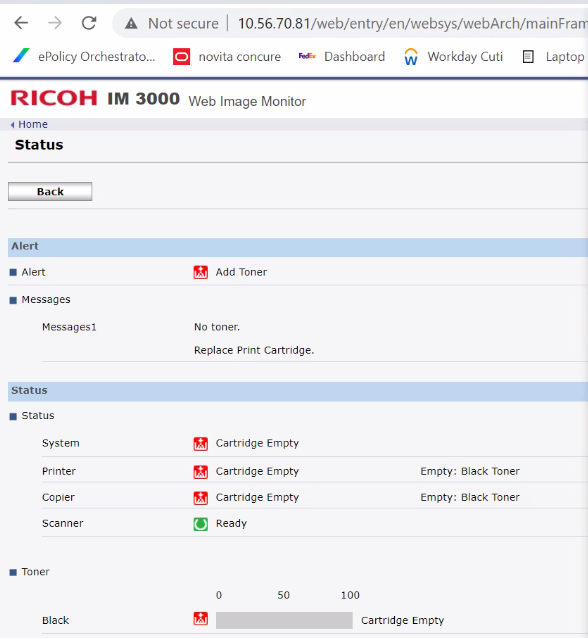Click the '50' toner scale mark
The height and width of the screenshot is (638, 588).
pos(284,595)
